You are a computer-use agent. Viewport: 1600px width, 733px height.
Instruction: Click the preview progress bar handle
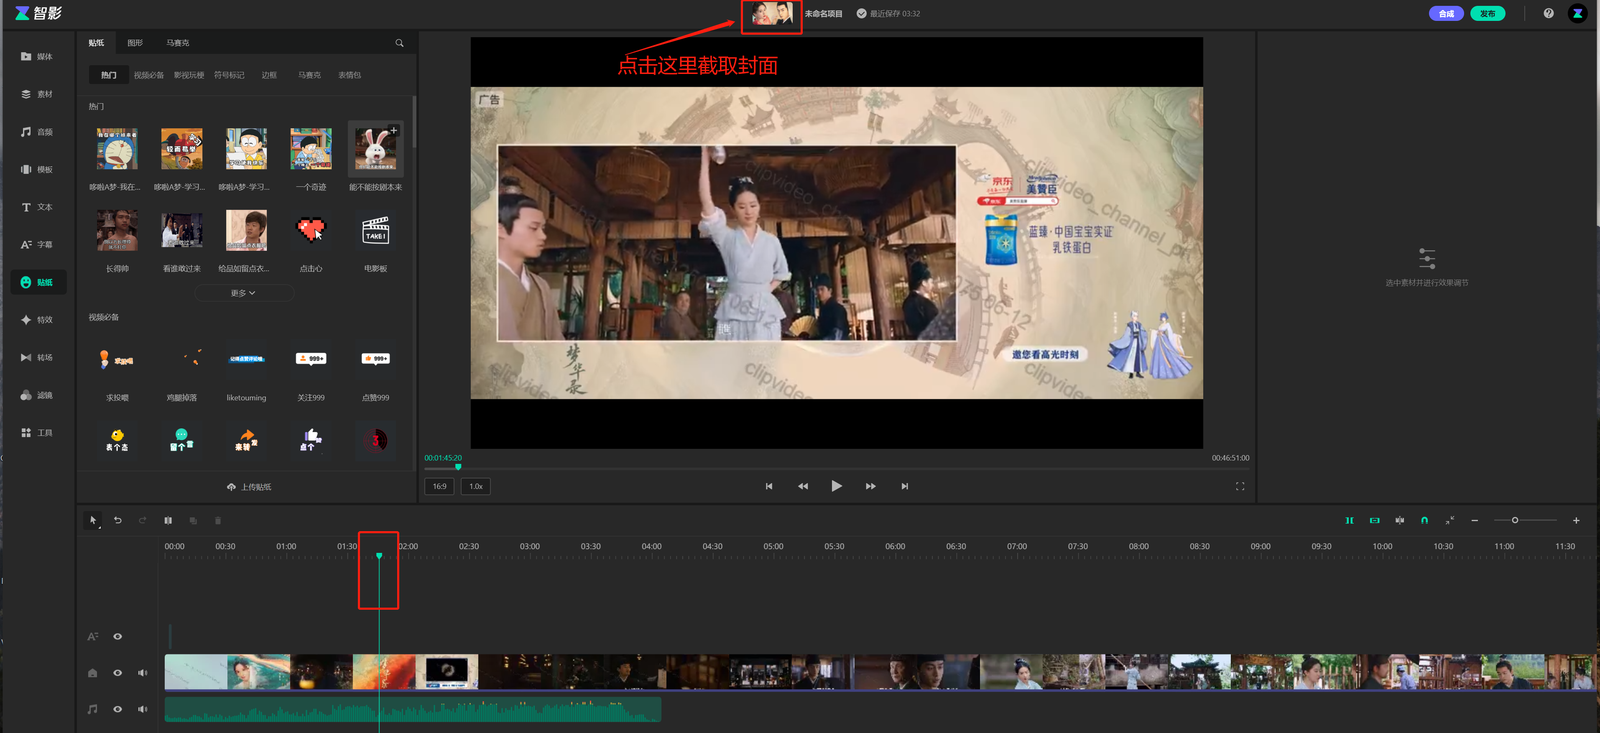458,467
